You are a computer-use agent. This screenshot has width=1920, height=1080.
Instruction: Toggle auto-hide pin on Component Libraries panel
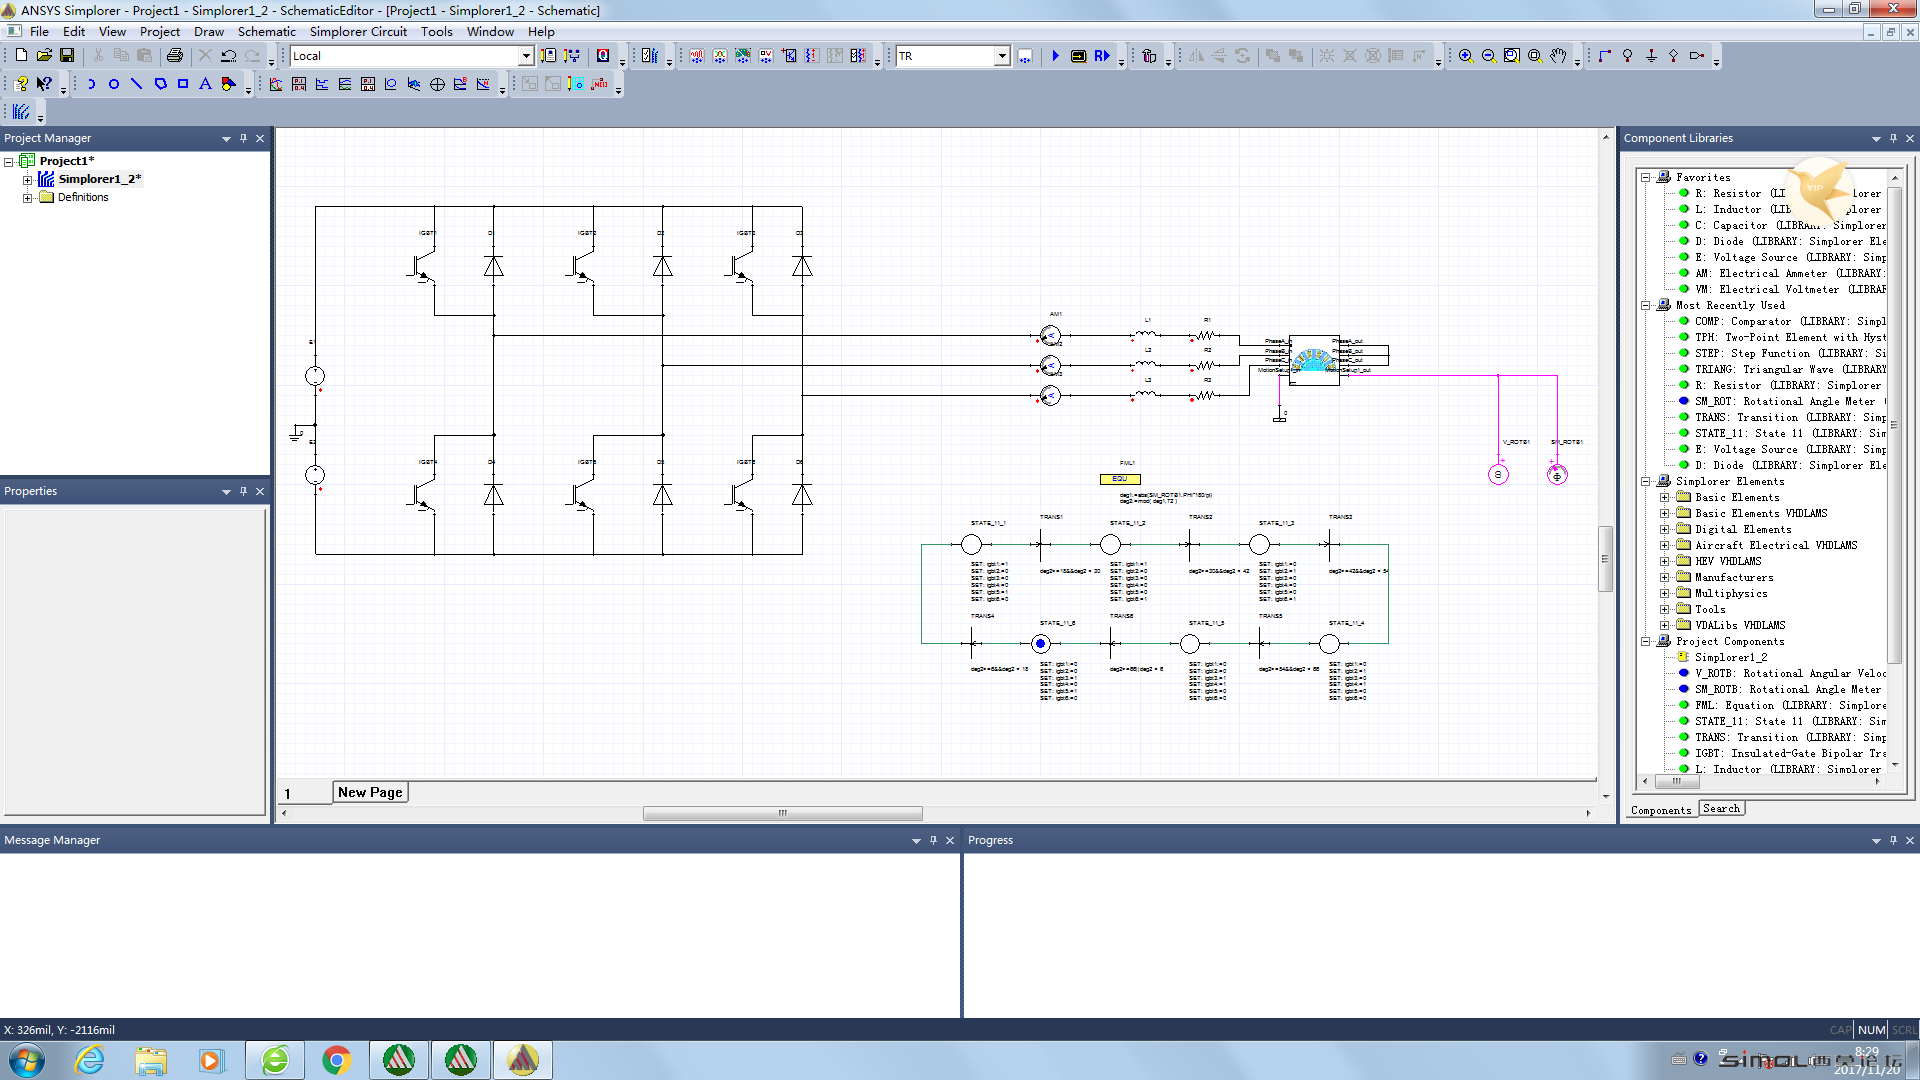click(x=1893, y=138)
